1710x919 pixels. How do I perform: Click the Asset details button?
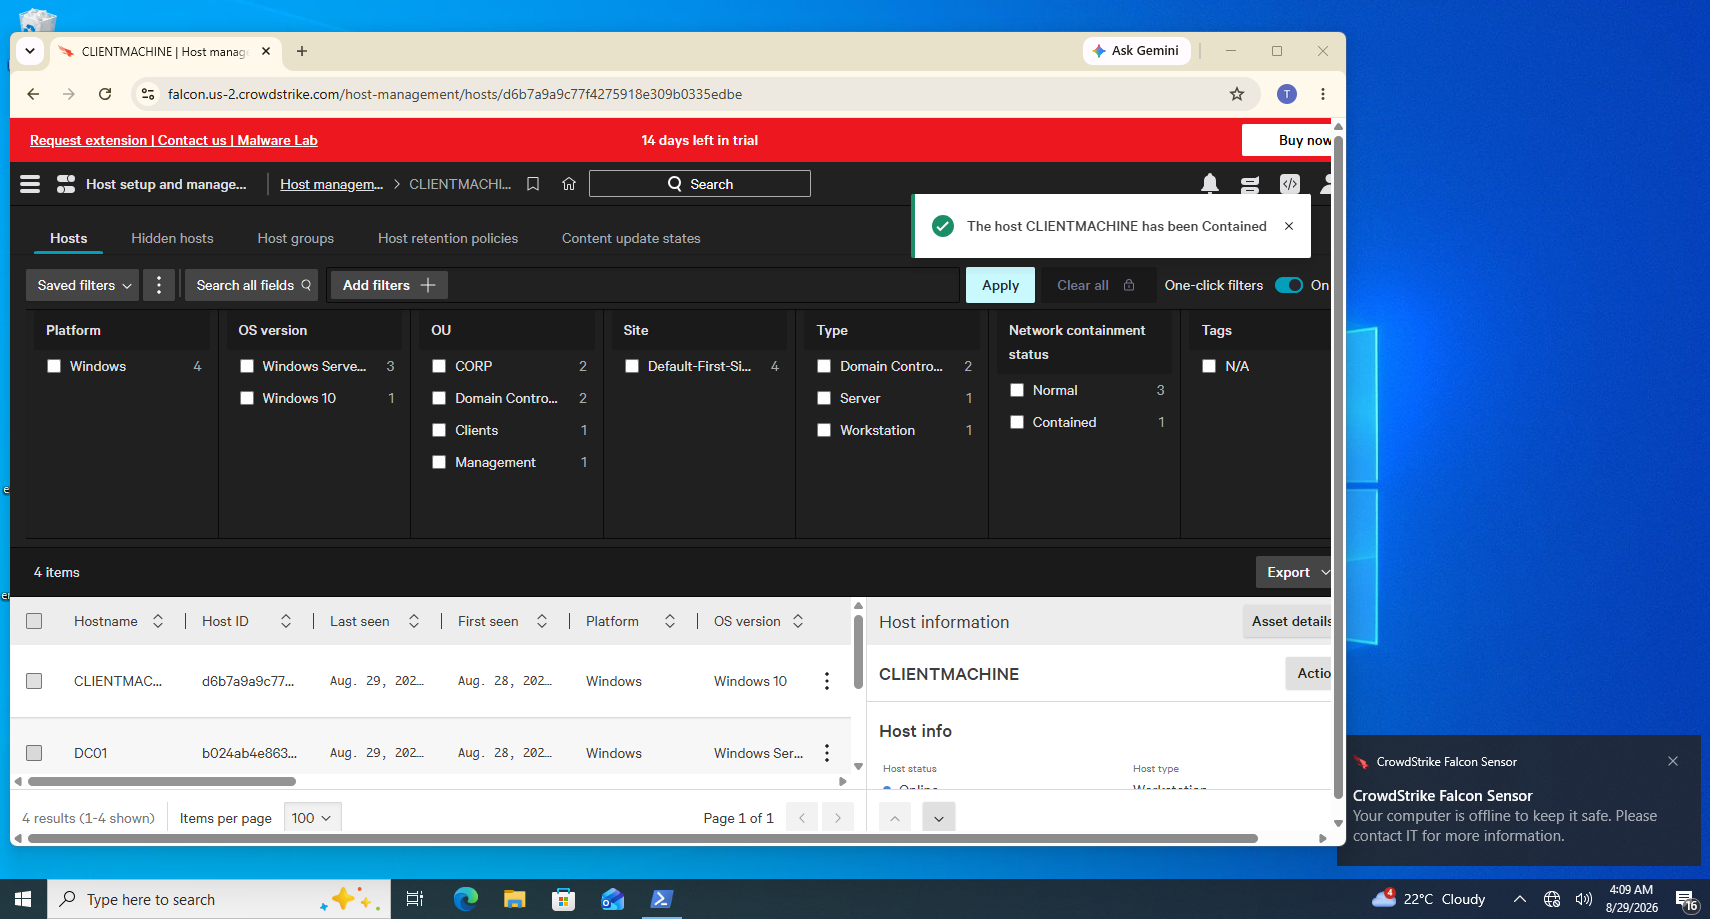click(1288, 621)
